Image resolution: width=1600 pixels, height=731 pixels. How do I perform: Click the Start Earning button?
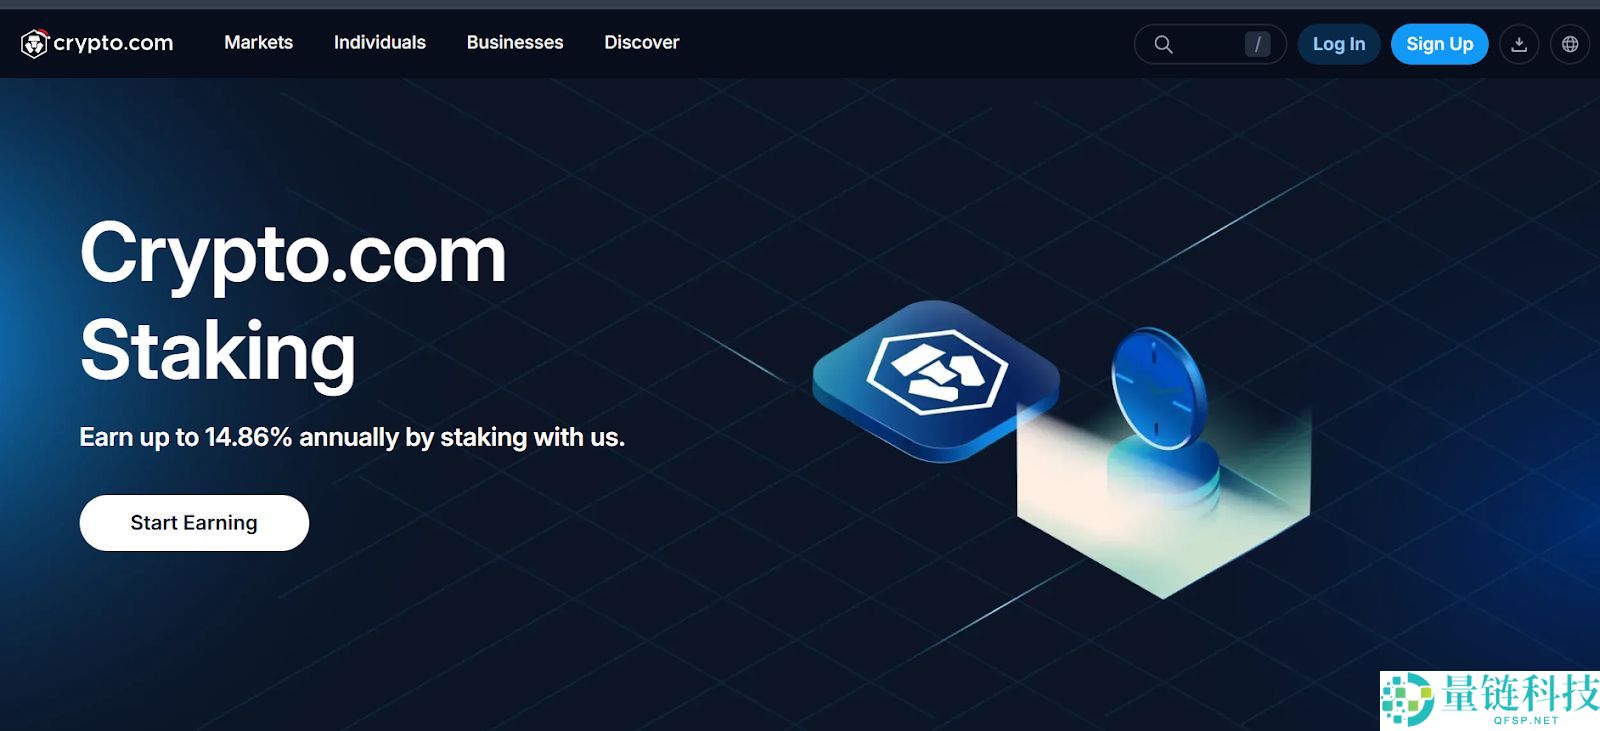(194, 523)
